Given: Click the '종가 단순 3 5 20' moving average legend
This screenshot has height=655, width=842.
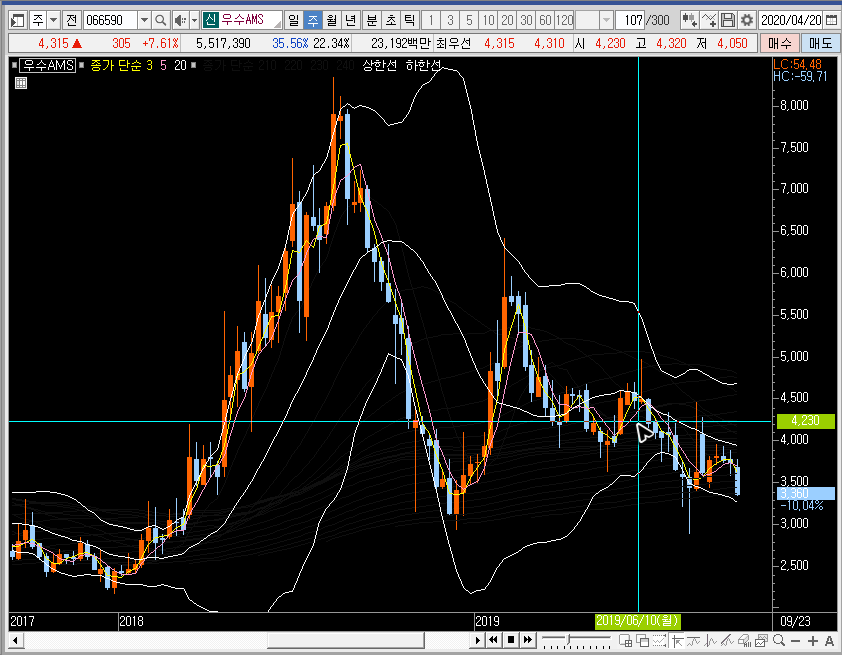Looking at the screenshot, I should click(x=138, y=65).
